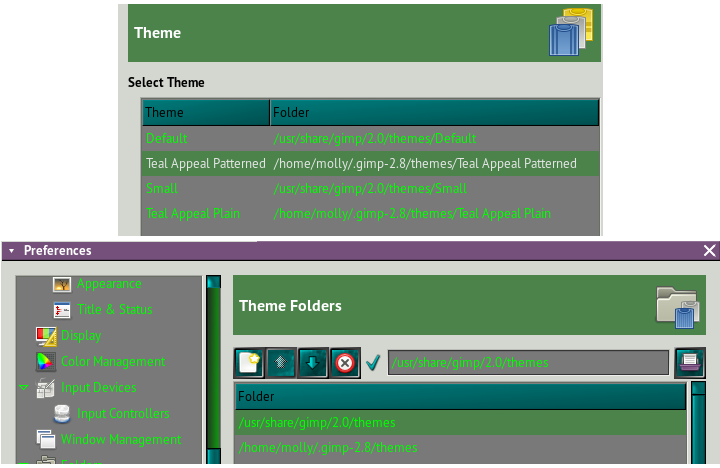Screen dimensions: 720x468
Task: Click the Color Management icon
Action: point(45,362)
